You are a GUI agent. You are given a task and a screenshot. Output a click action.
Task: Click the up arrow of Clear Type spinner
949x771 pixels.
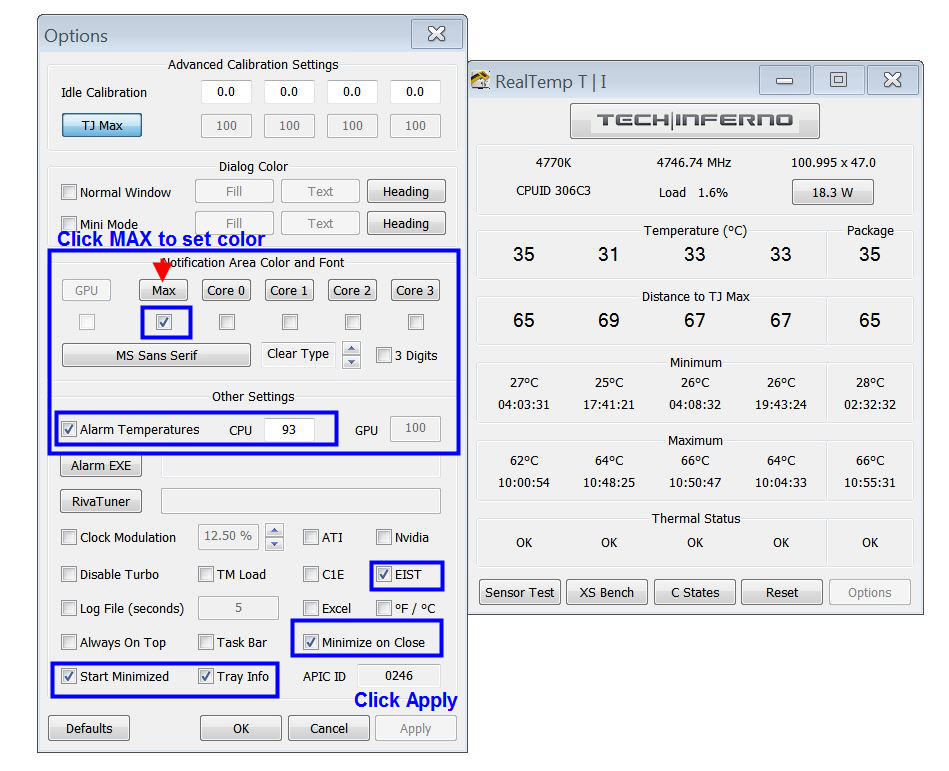tap(351, 349)
